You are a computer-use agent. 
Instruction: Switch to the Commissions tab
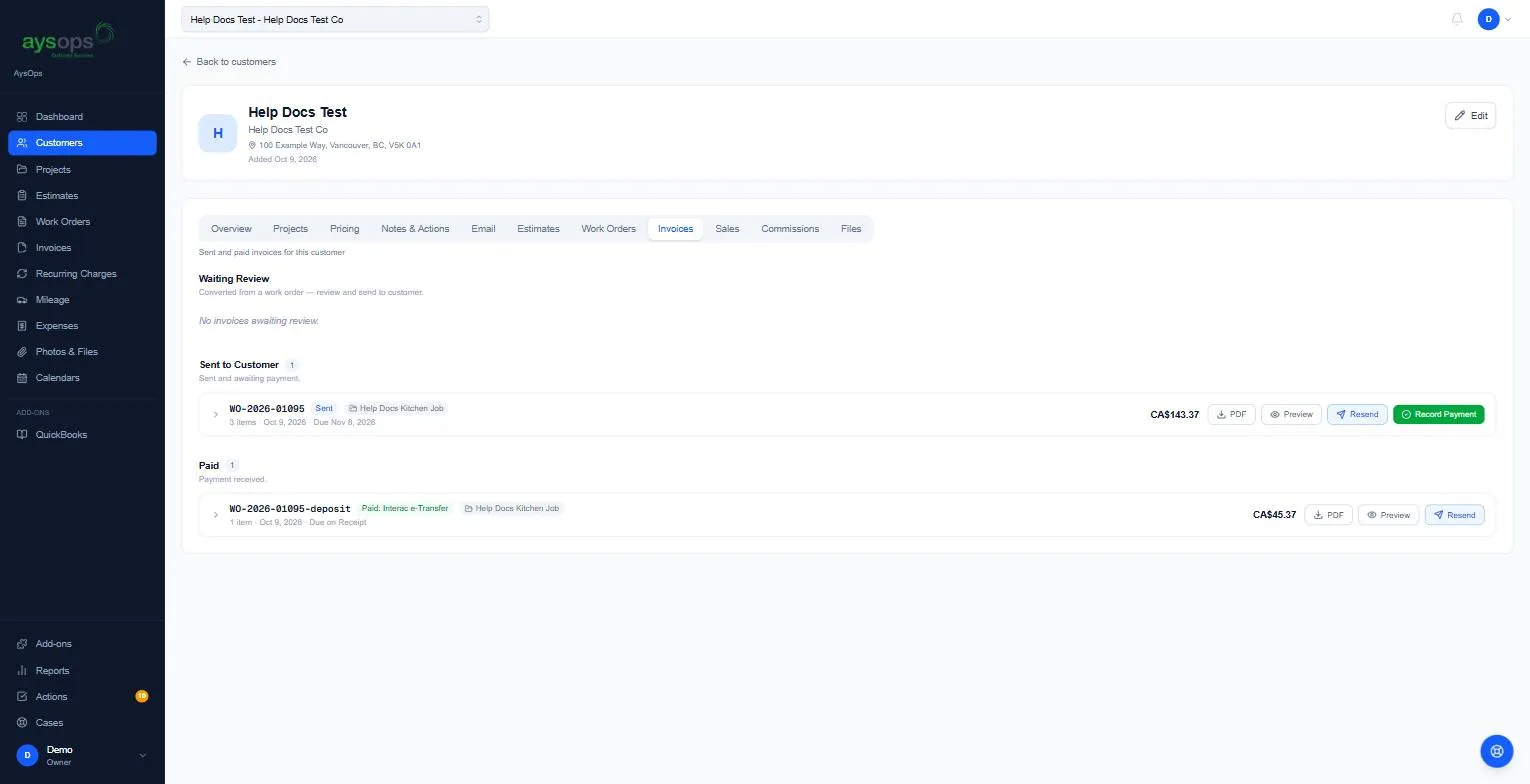click(x=790, y=229)
